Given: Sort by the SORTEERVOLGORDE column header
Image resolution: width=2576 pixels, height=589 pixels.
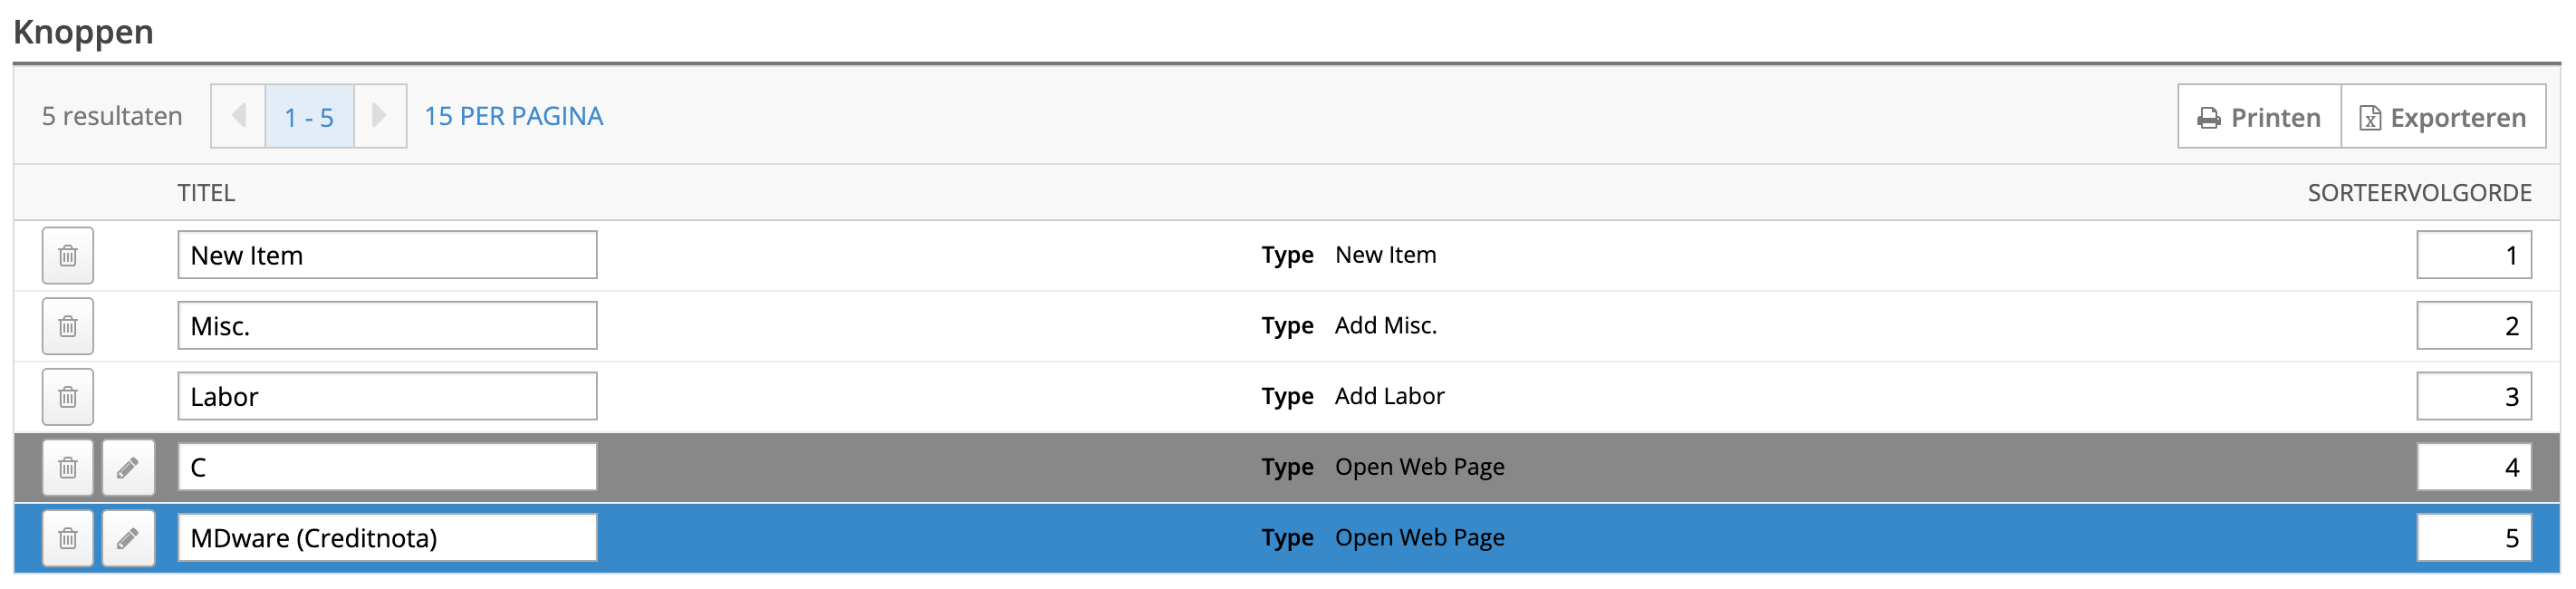Looking at the screenshot, I should click(x=2419, y=193).
